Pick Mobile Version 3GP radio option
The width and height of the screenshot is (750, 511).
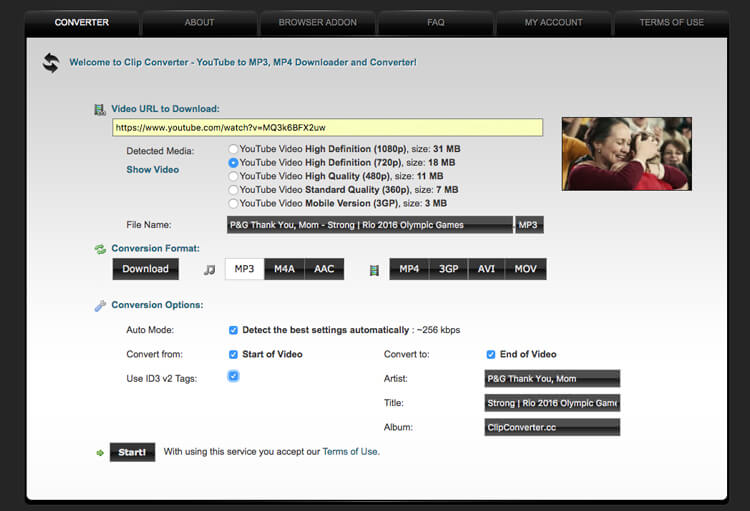coord(233,204)
